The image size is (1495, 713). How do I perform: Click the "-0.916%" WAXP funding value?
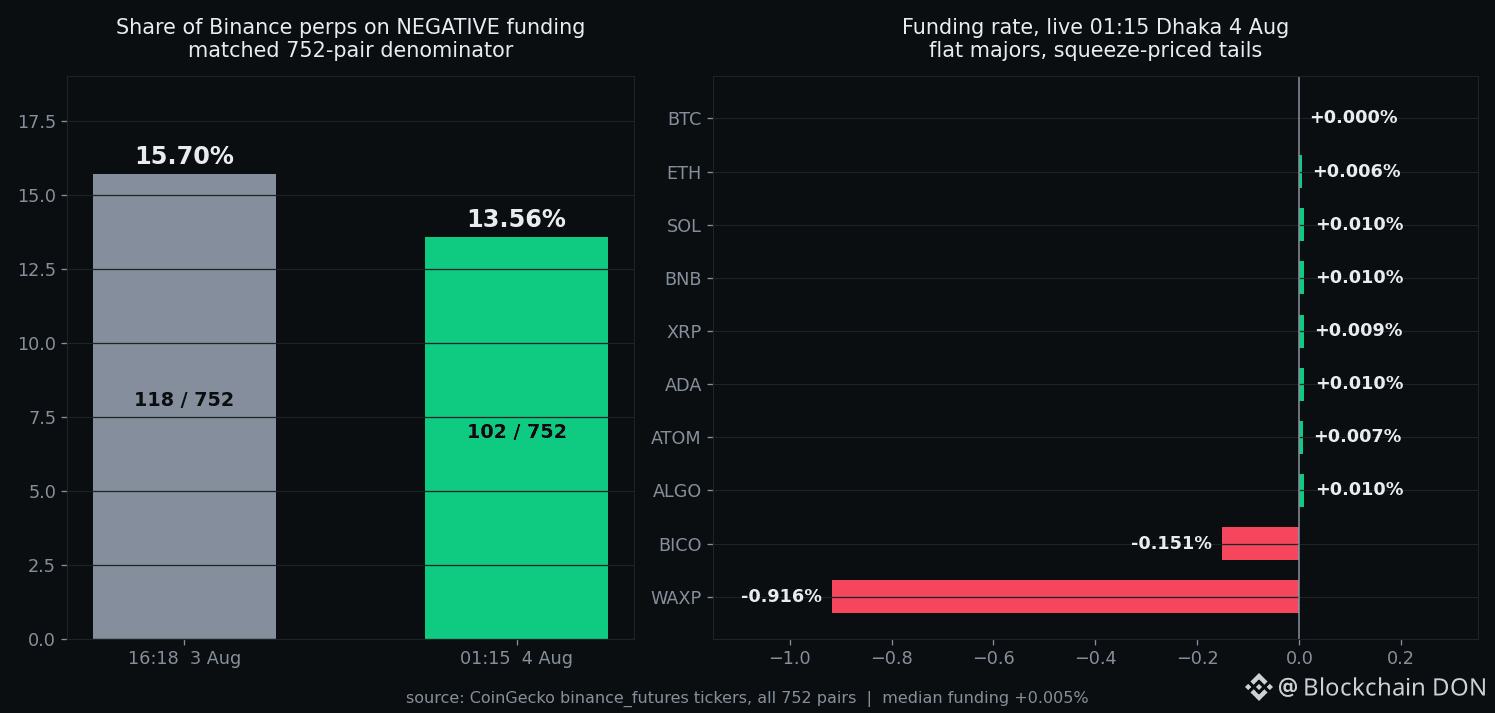click(781, 597)
